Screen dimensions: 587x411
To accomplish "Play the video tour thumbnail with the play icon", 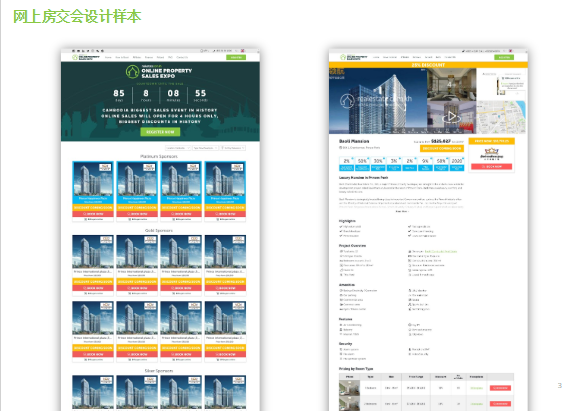I will click(451, 117).
